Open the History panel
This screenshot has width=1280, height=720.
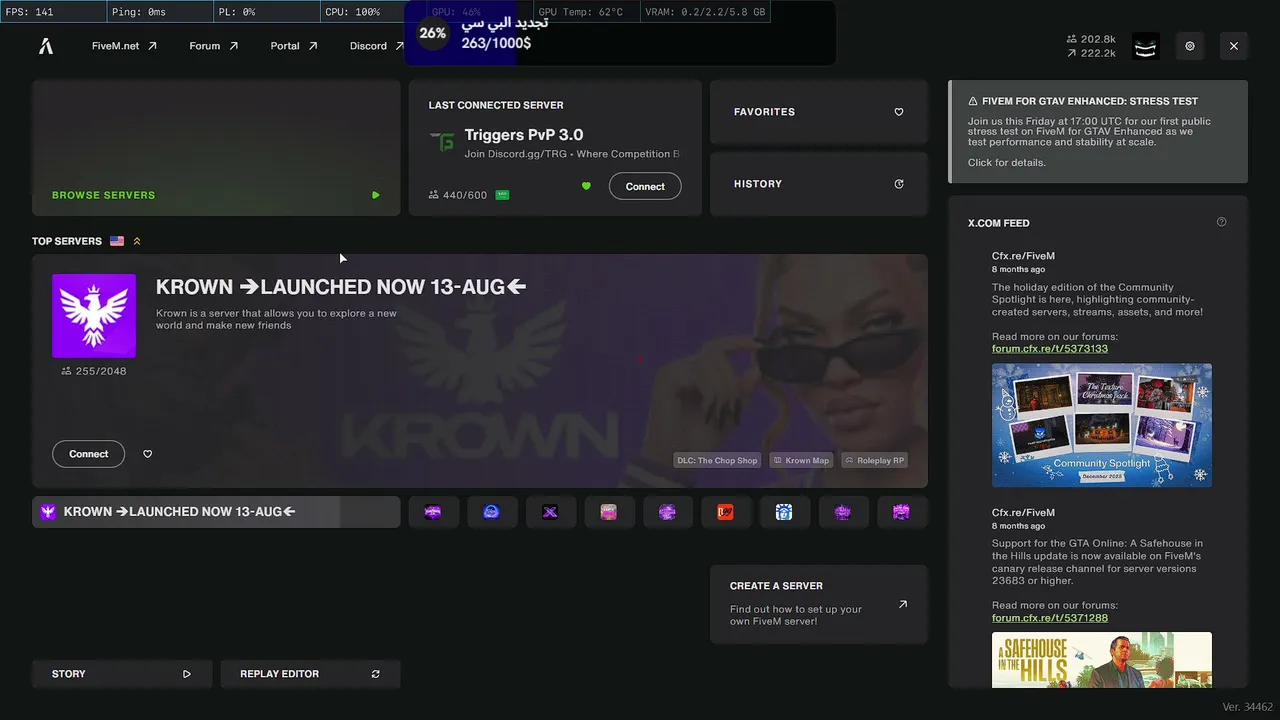click(819, 184)
